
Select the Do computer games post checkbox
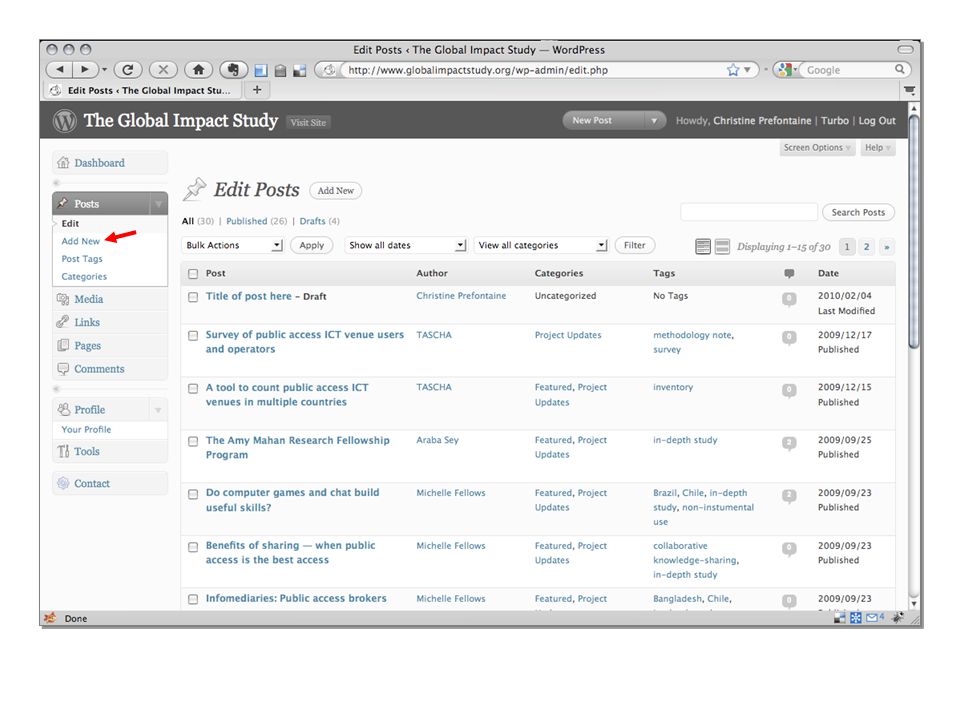click(193, 493)
